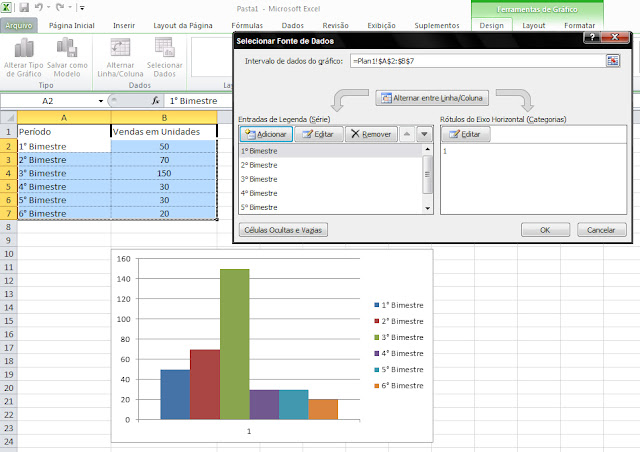Click the insert function fx icon

[x=156, y=100]
